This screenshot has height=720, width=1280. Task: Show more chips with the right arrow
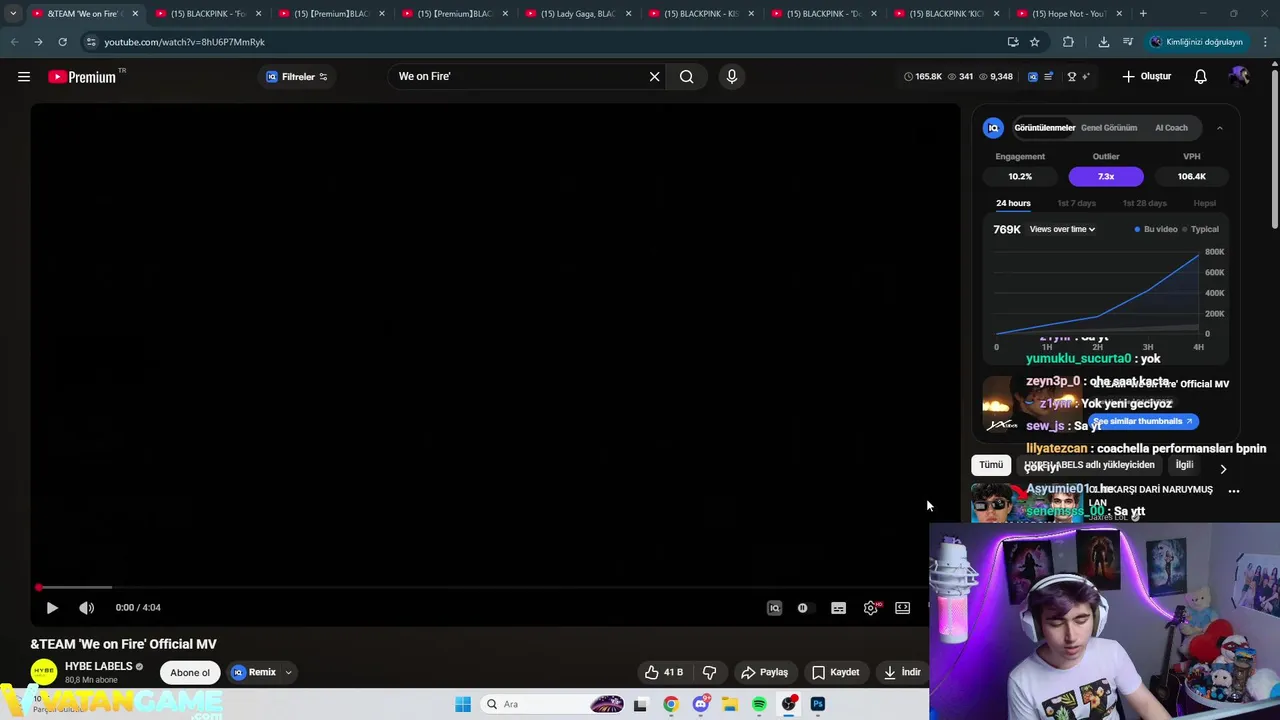1223,469
